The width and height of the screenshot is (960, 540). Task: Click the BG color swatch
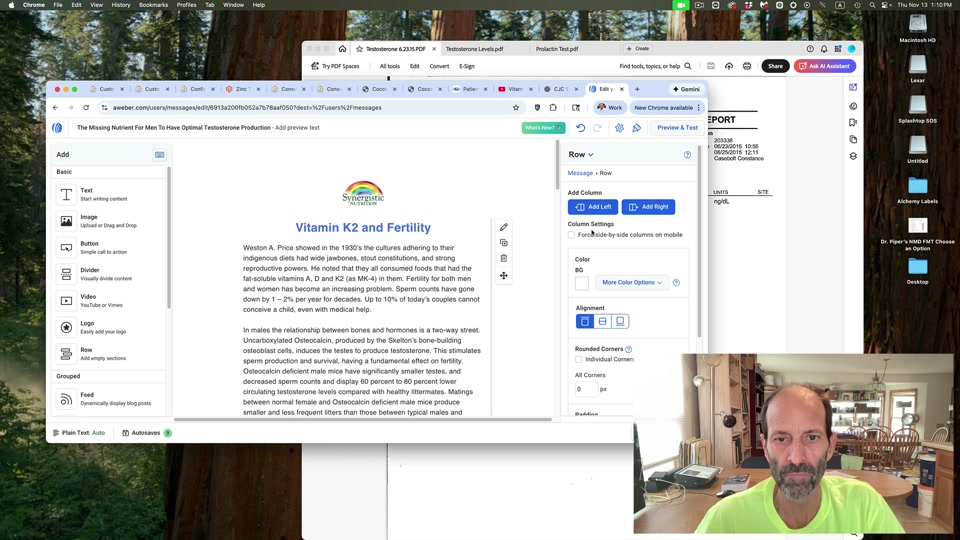(582, 283)
